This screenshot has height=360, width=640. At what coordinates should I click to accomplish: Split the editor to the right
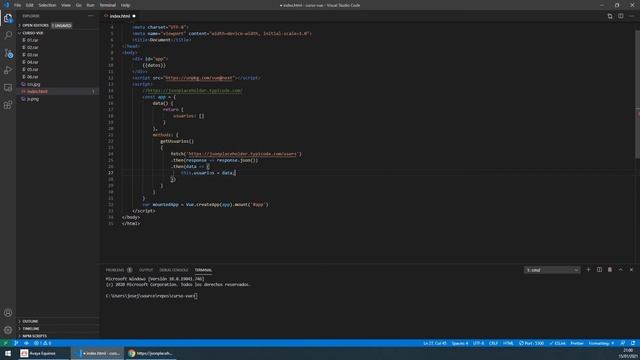pos(620,16)
